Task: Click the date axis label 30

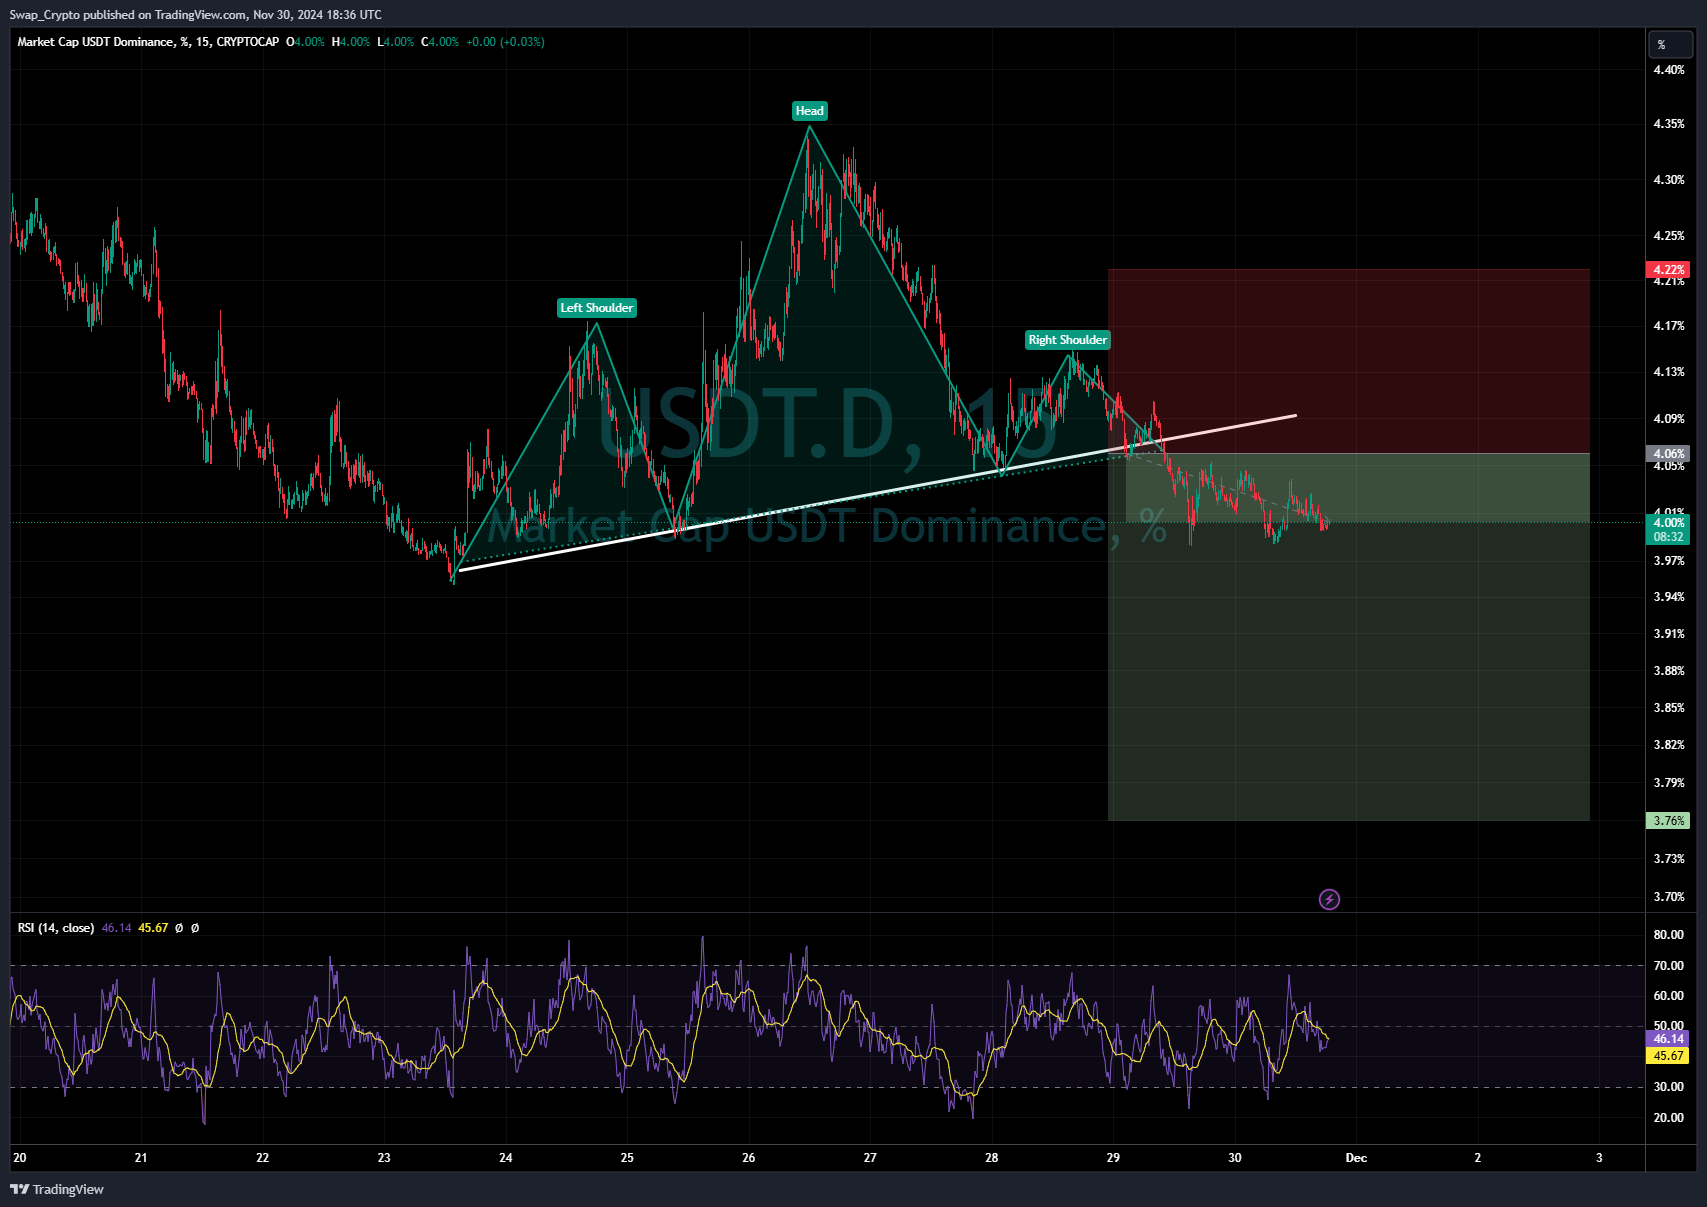Action: coord(1235,1158)
